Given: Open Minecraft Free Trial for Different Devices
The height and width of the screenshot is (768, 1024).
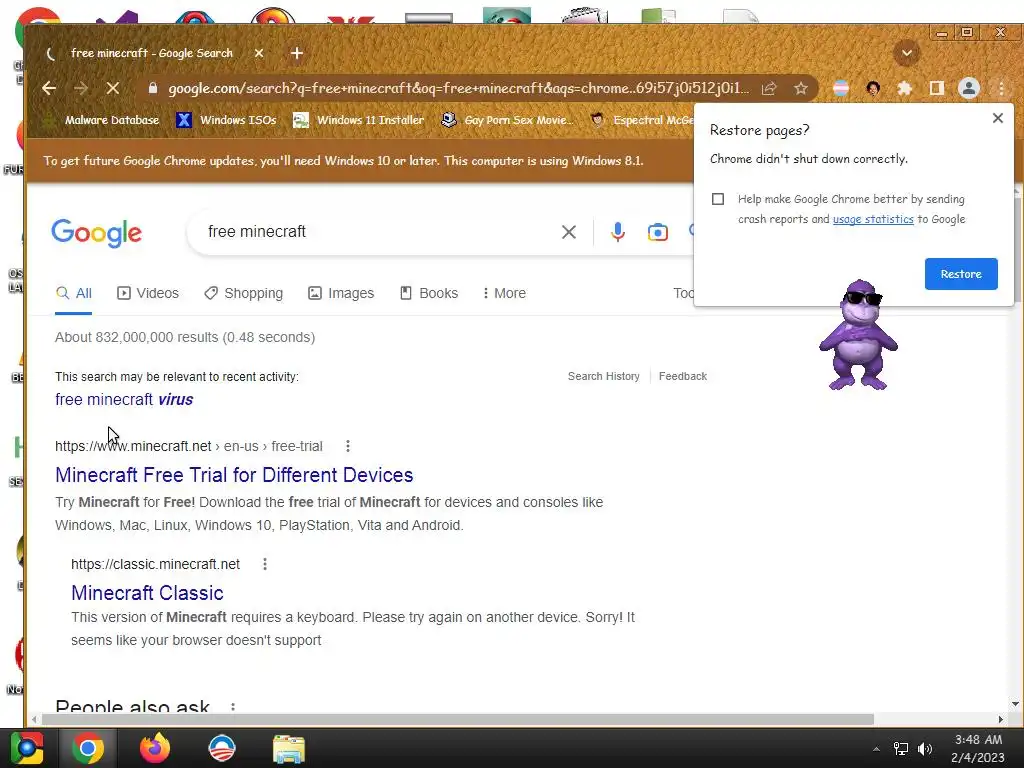Looking at the screenshot, I should pyautogui.click(x=234, y=475).
